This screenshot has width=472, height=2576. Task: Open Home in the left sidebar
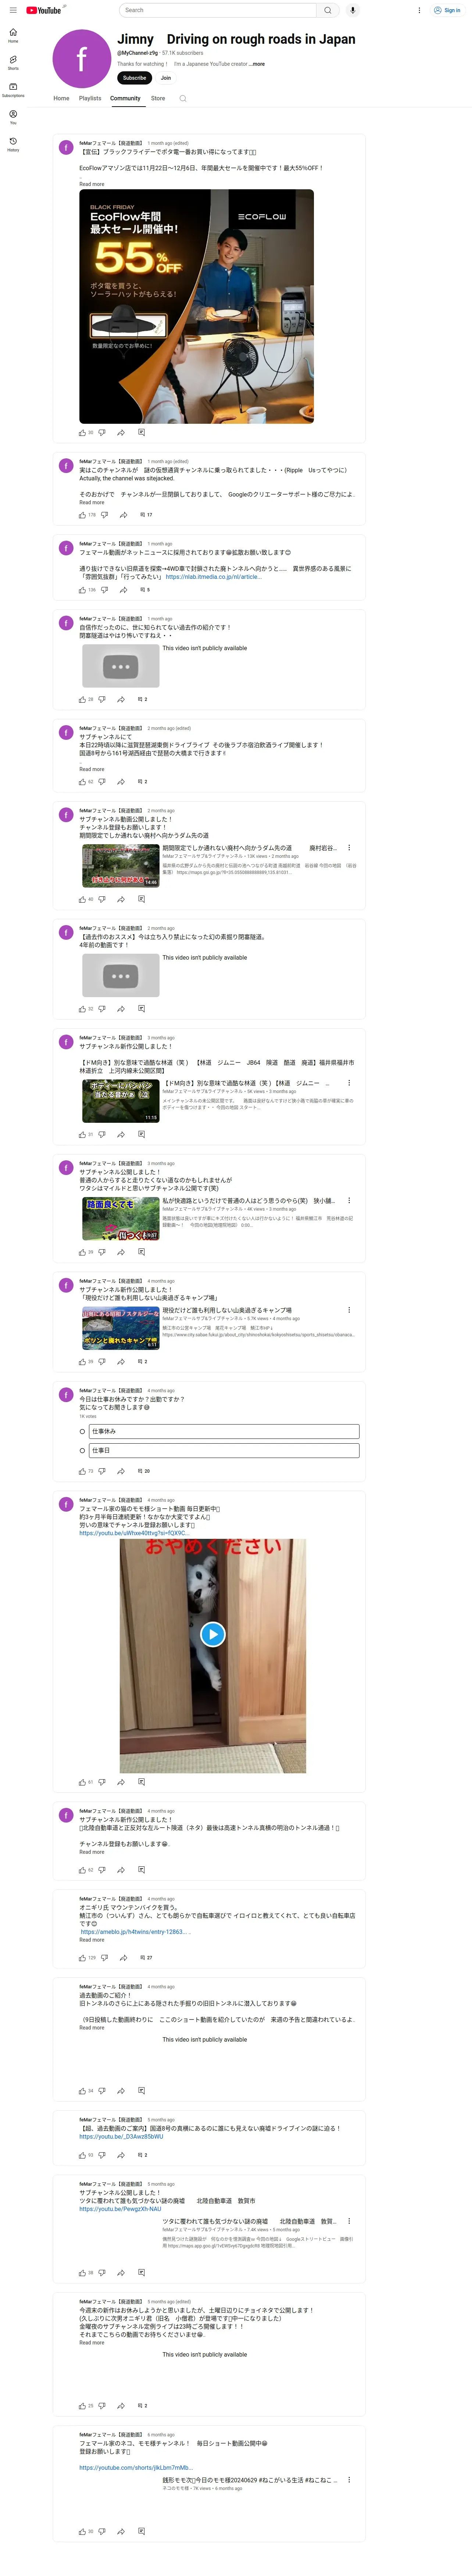[13, 35]
